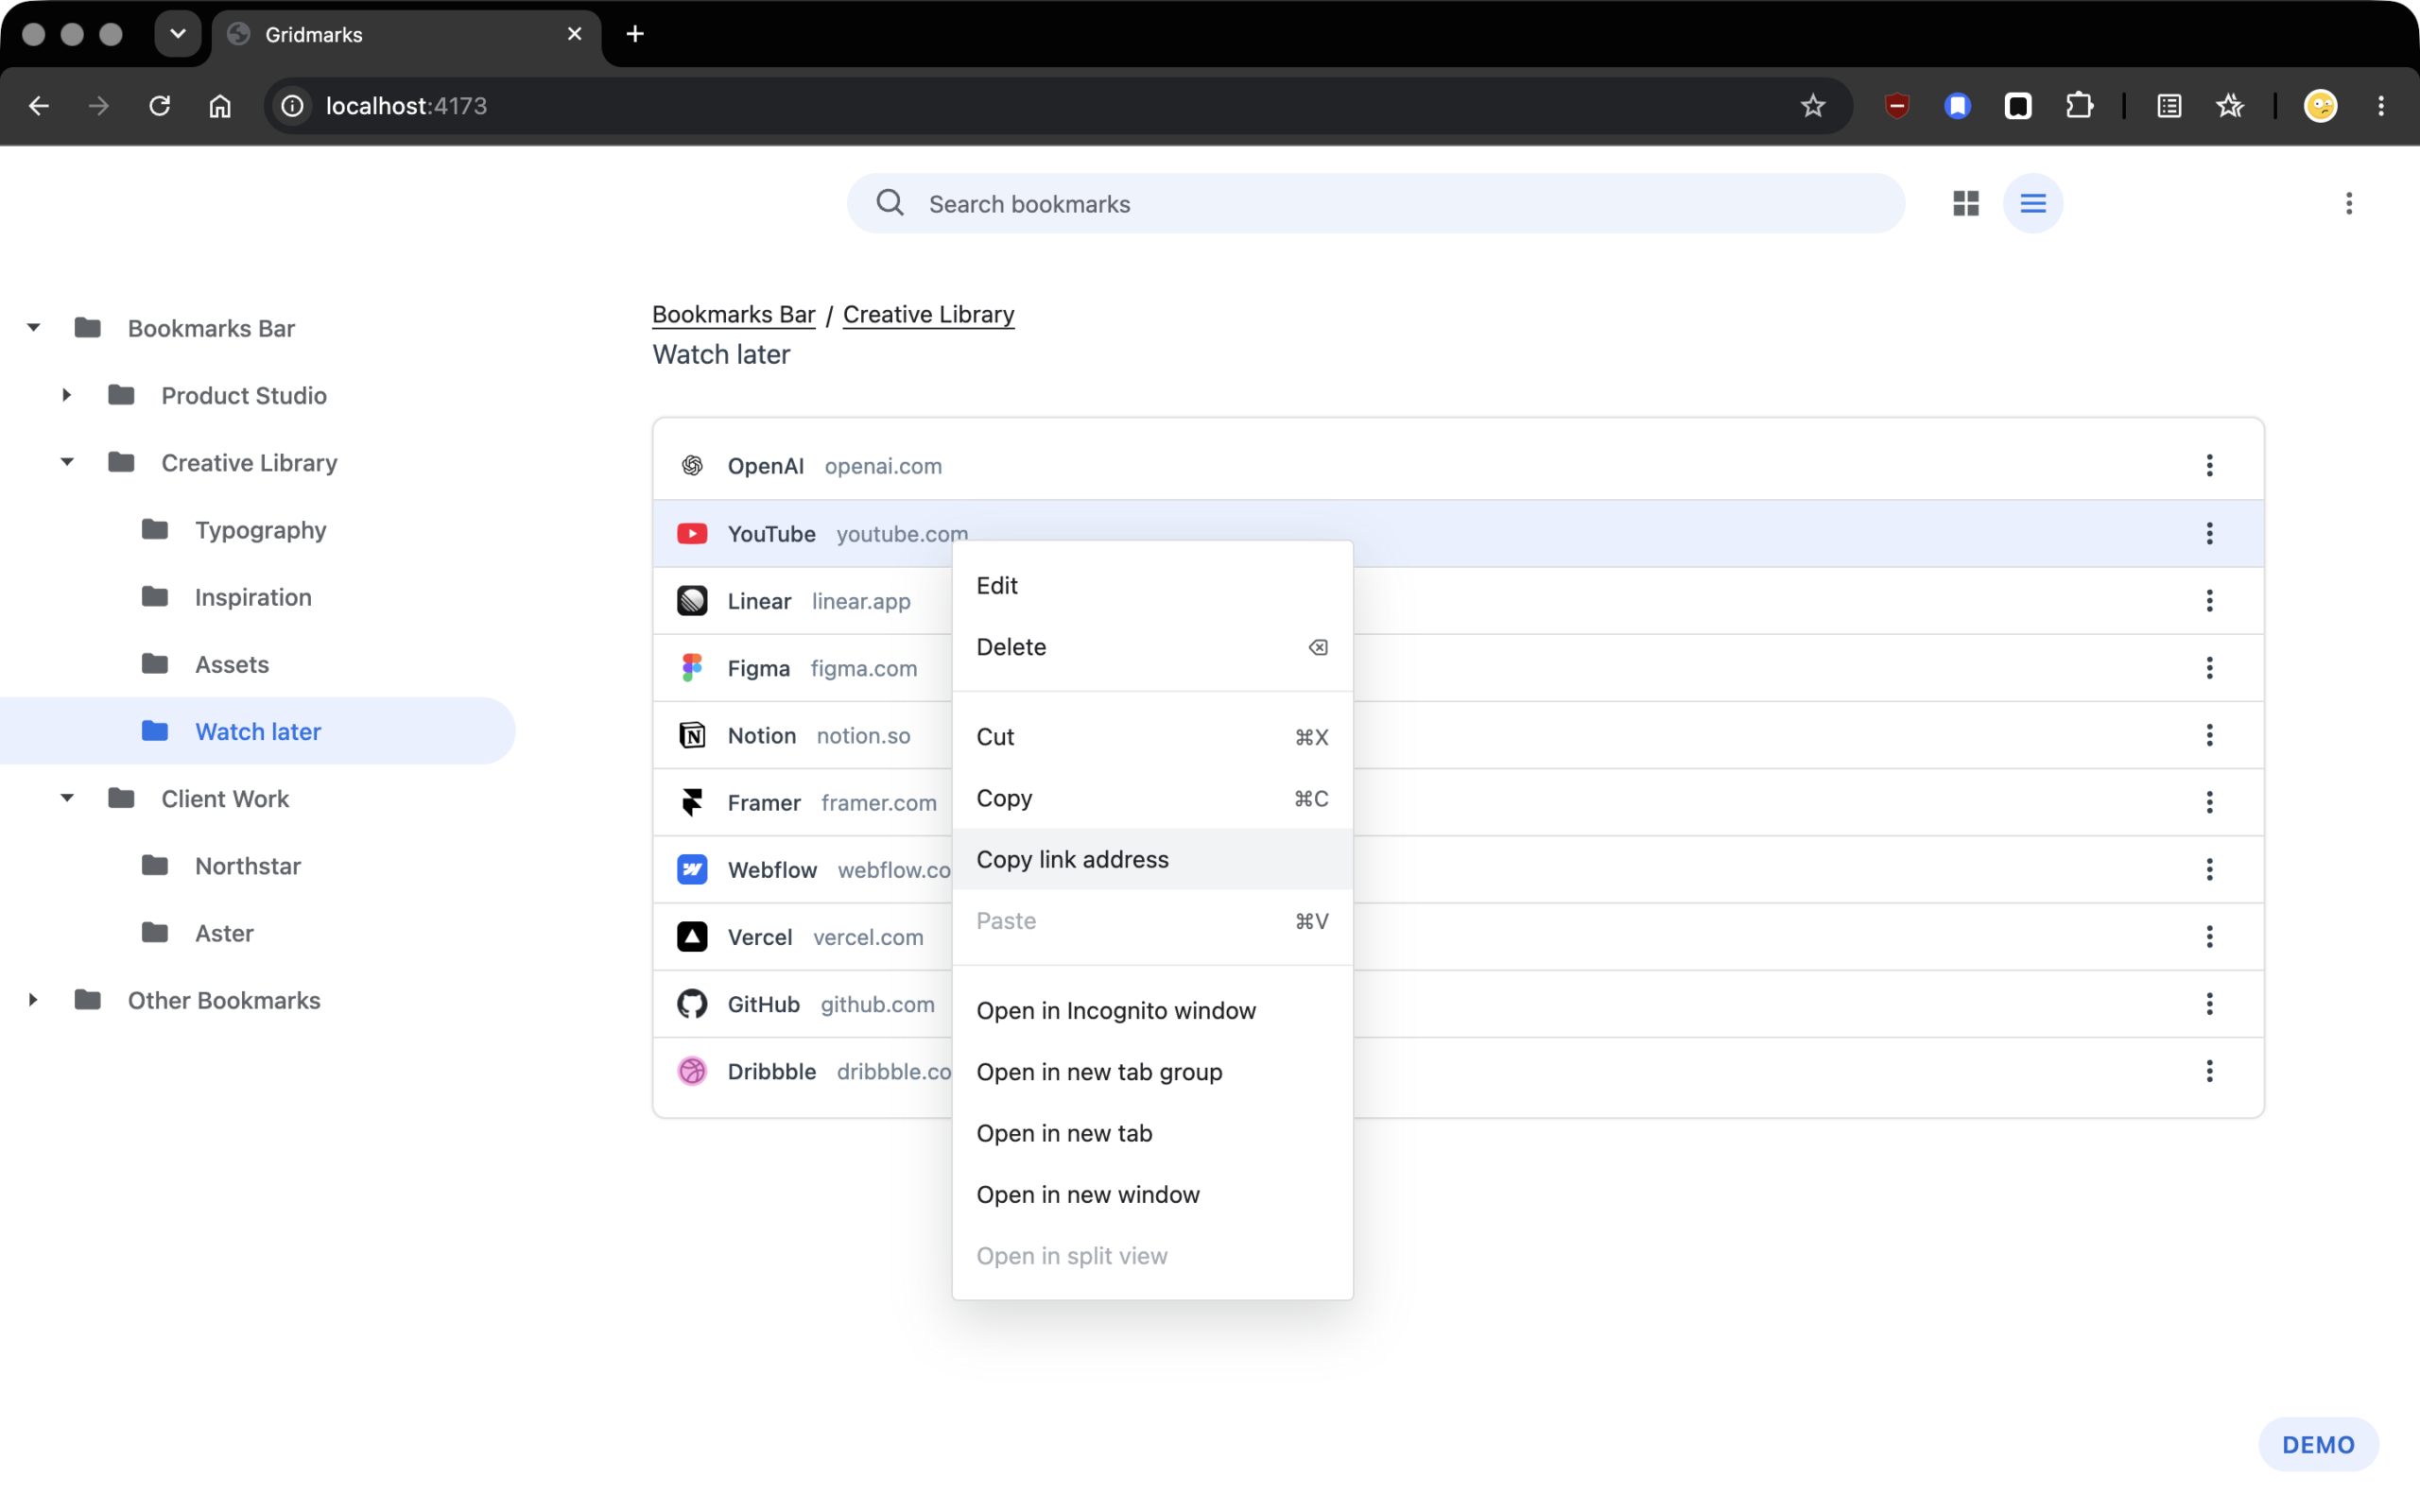The width and height of the screenshot is (2420, 1512).
Task: Reload the current page
Action: (x=159, y=106)
